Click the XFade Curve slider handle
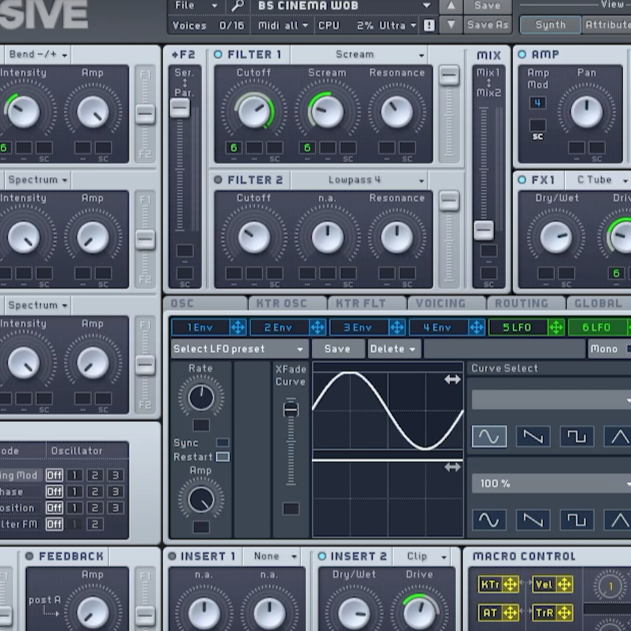Viewport: 631px width, 631px height. 291,410
